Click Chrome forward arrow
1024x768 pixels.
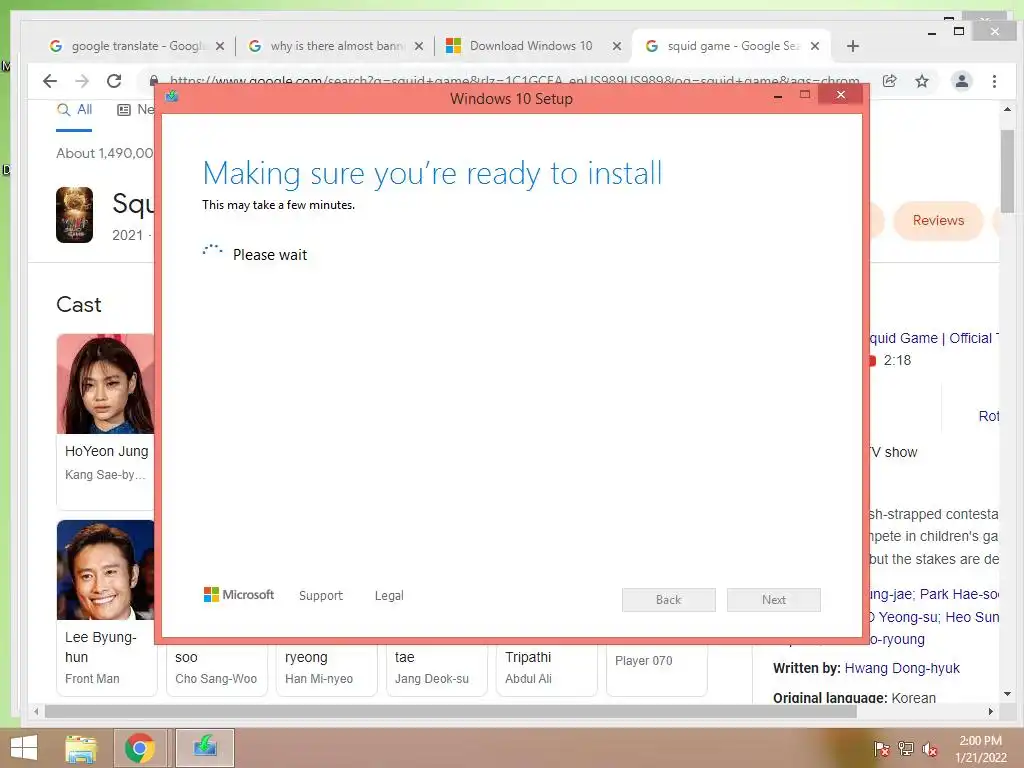82,81
